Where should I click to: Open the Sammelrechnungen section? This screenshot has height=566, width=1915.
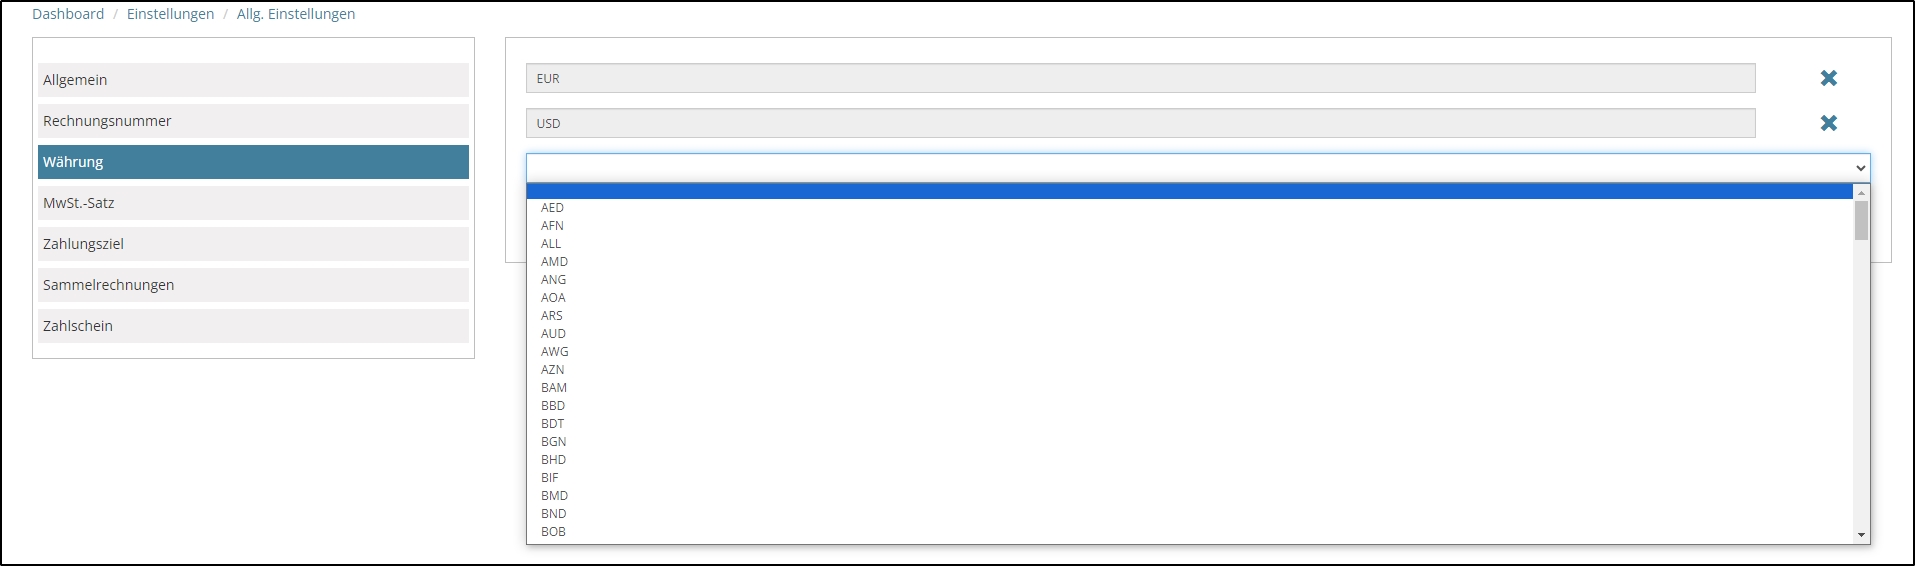pos(253,285)
